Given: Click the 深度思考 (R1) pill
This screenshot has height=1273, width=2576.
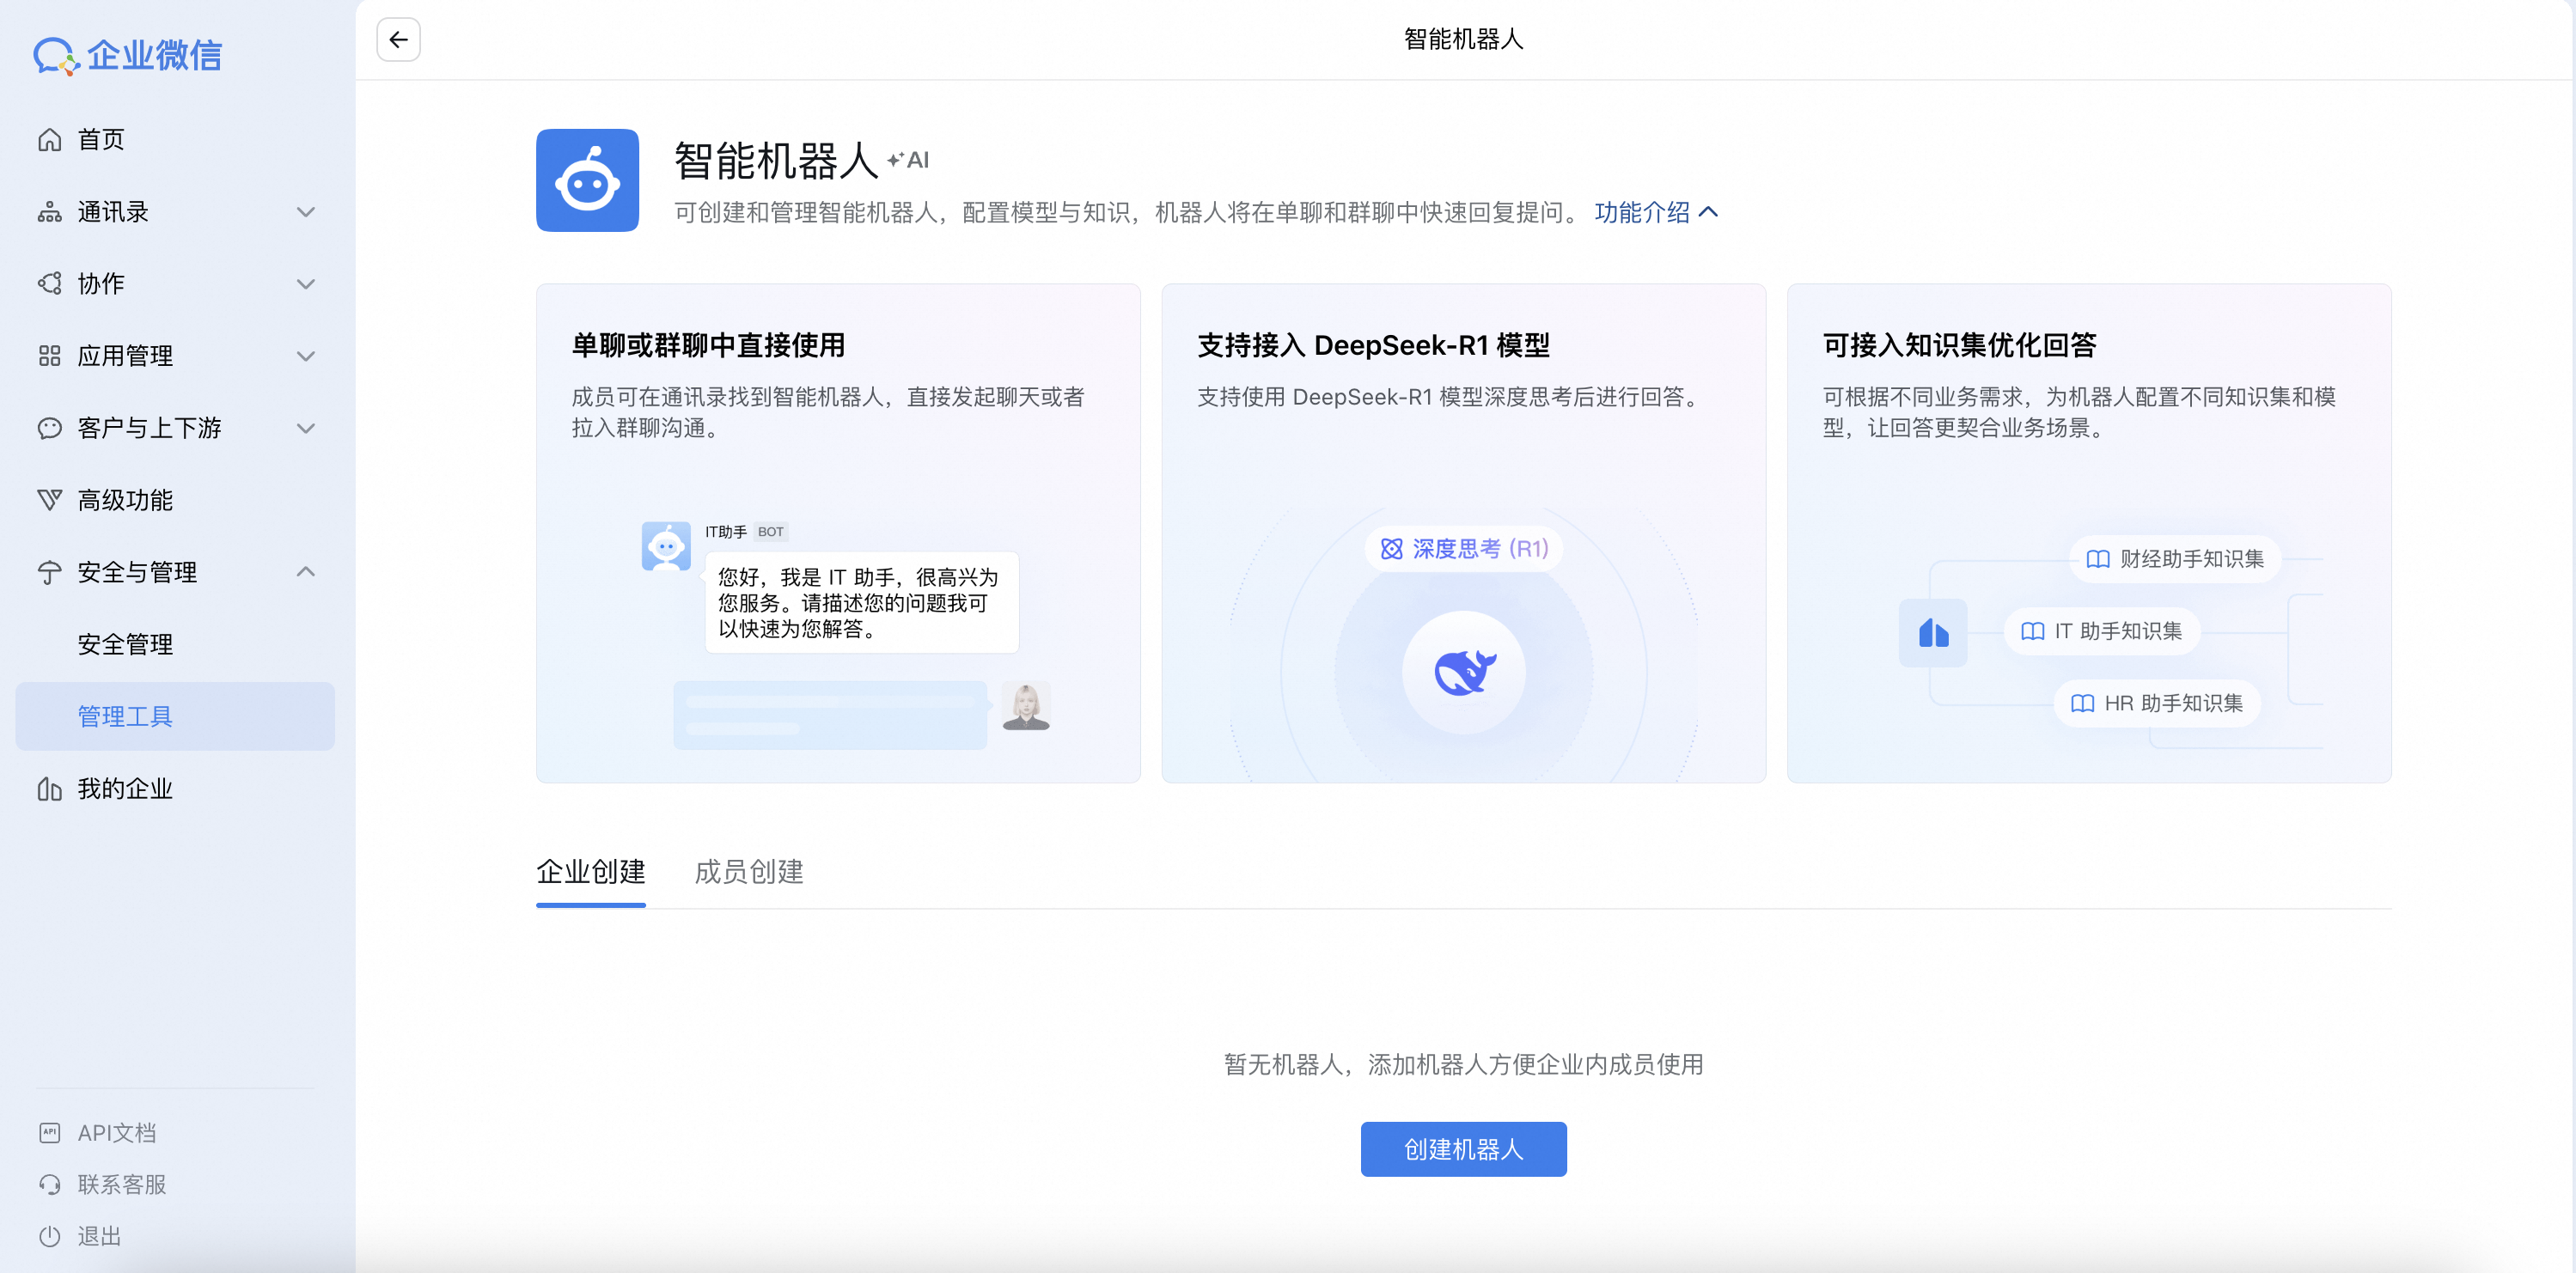Looking at the screenshot, I should (1464, 549).
